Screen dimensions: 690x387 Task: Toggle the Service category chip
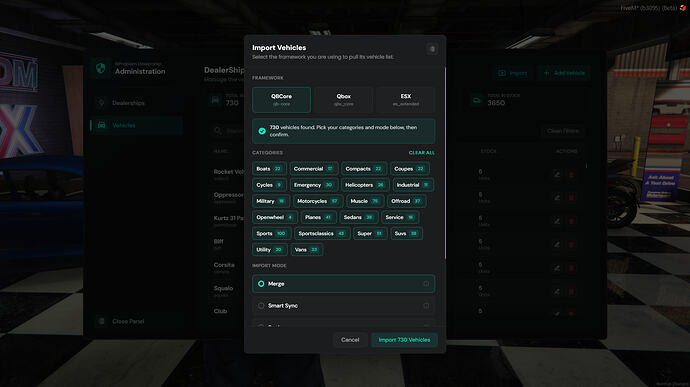coord(400,217)
